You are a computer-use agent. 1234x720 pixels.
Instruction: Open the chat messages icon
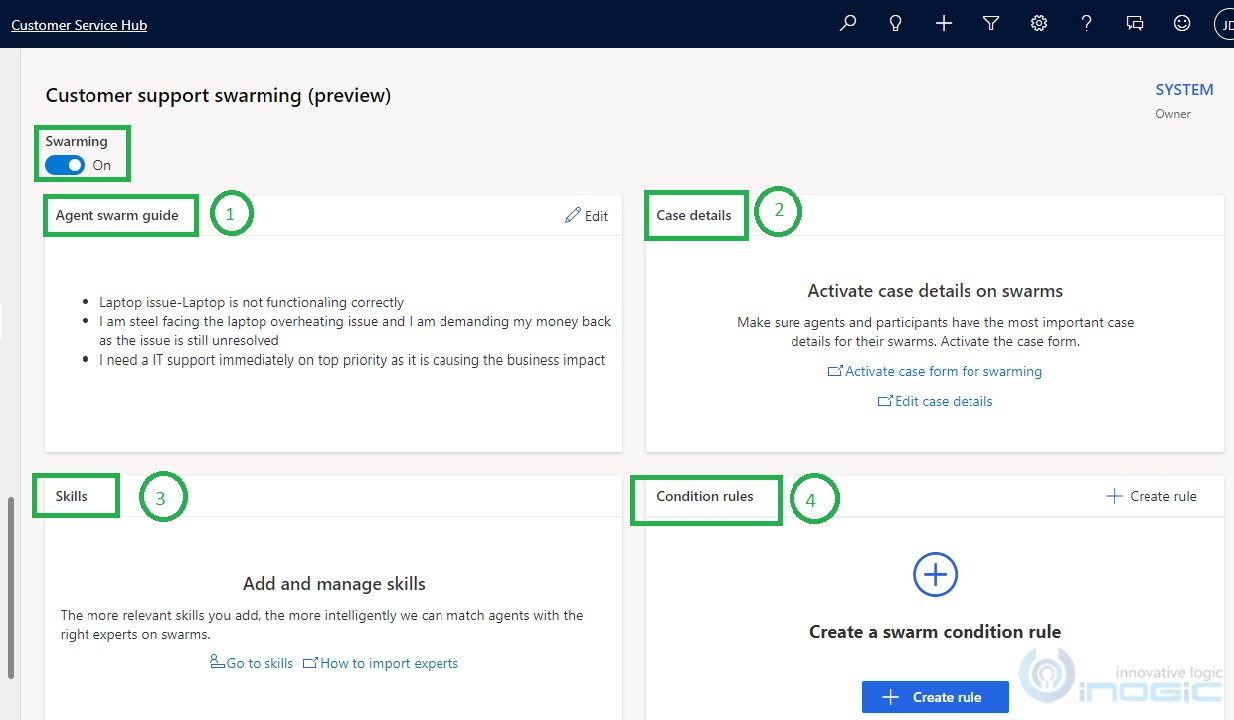pyautogui.click(x=1135, y=23)
